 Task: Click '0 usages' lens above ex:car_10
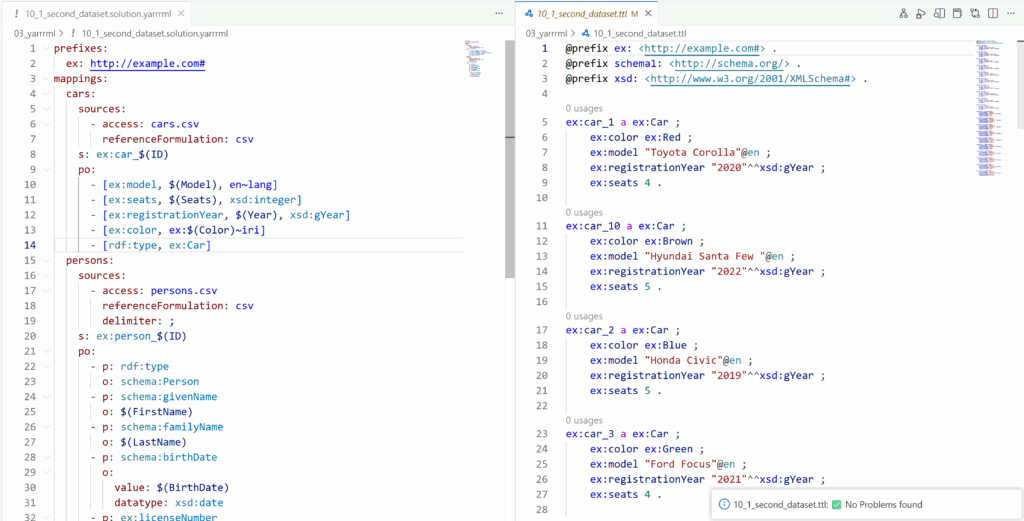584,212
